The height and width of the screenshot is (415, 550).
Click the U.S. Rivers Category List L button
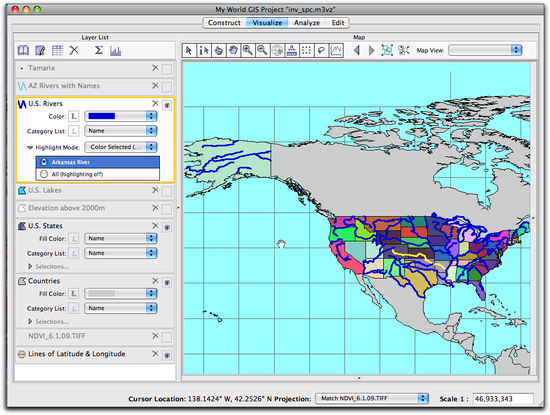coord(74,131)
